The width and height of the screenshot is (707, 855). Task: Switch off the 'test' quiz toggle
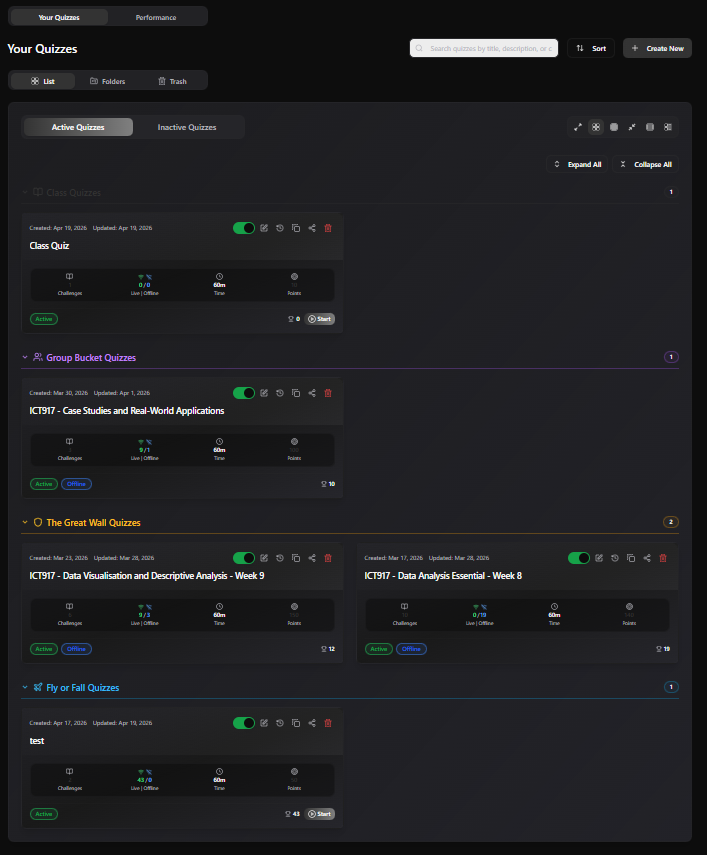[x=244, y=723]
